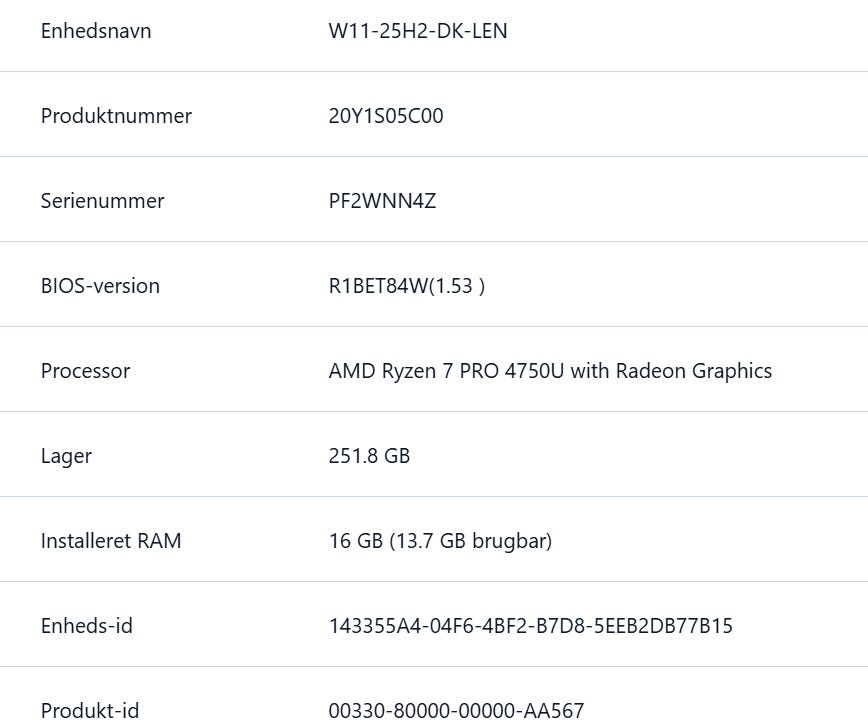The image size is (868, 722).
Task: Click the Produktnummer label
Action: pyautogui.click(x=116, y=116)
